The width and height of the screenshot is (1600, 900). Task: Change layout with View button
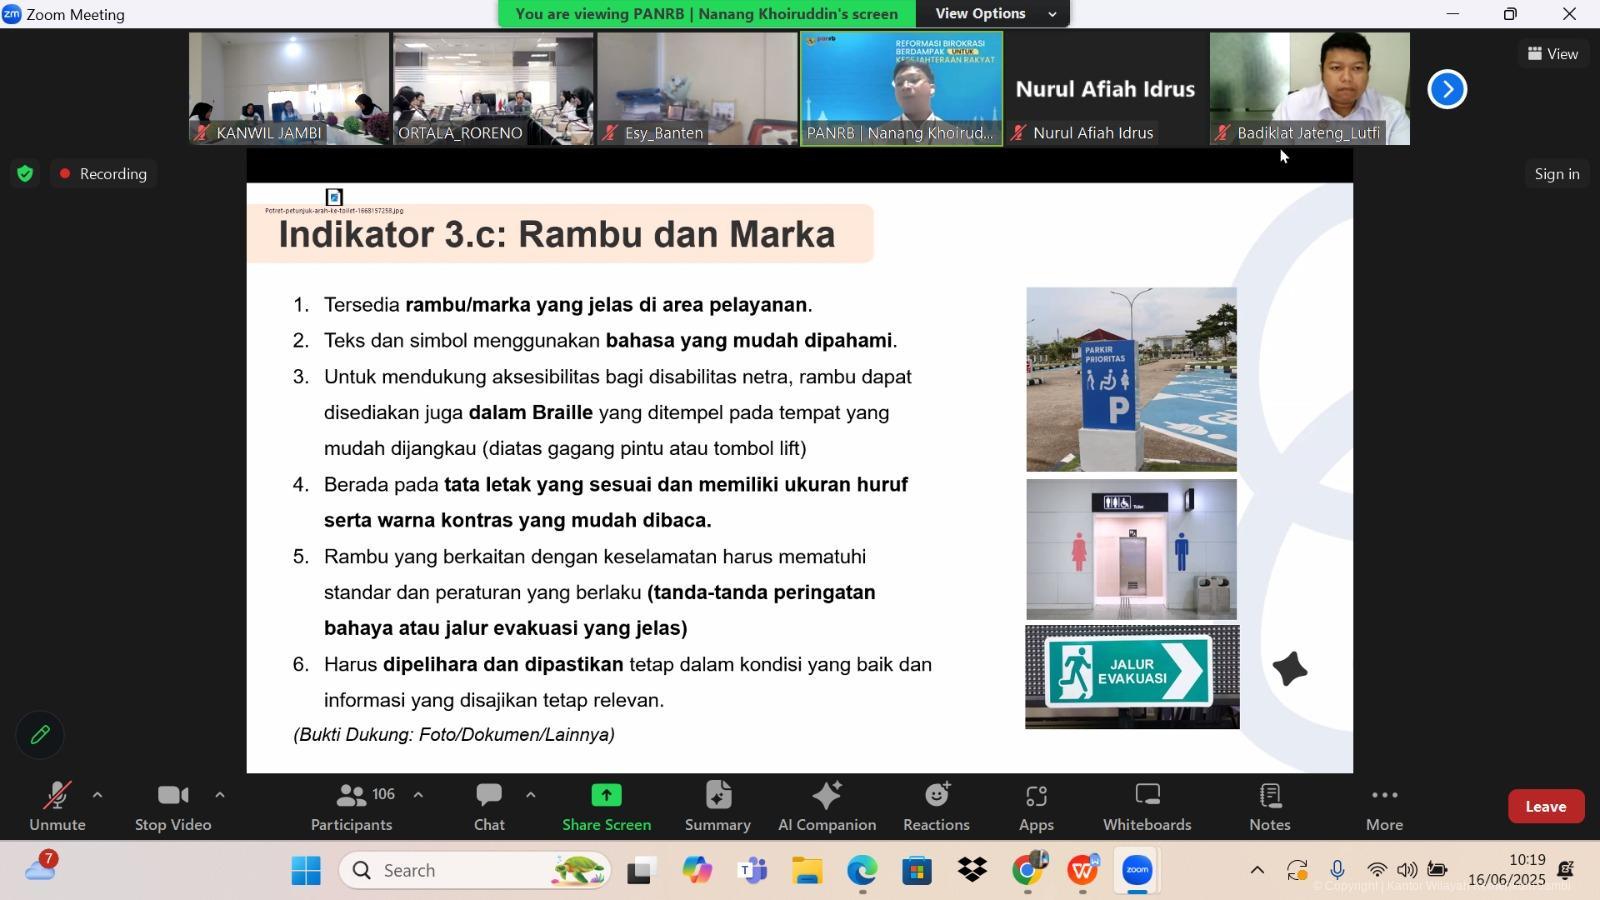(x=1553, y=54)
